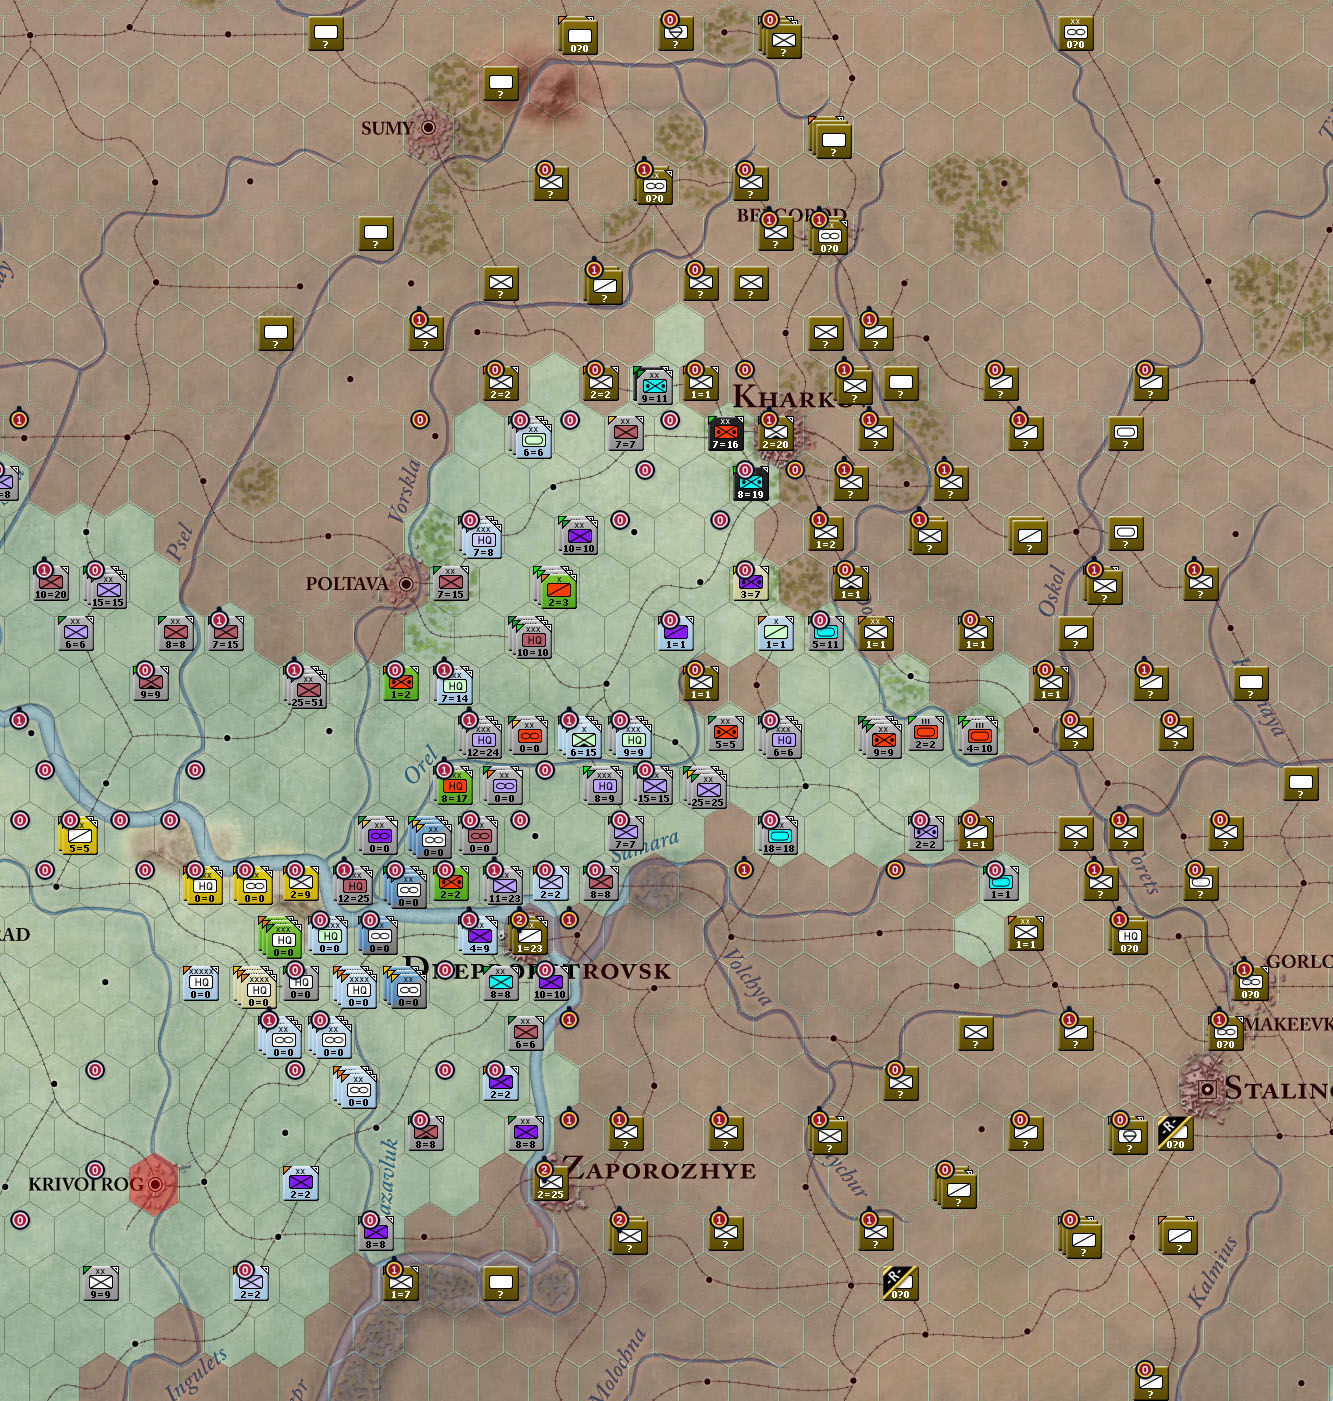The height and width of the screenshot is (1401, 1333).
Task: Select the green counter marked 2=3
Action: 558,589
